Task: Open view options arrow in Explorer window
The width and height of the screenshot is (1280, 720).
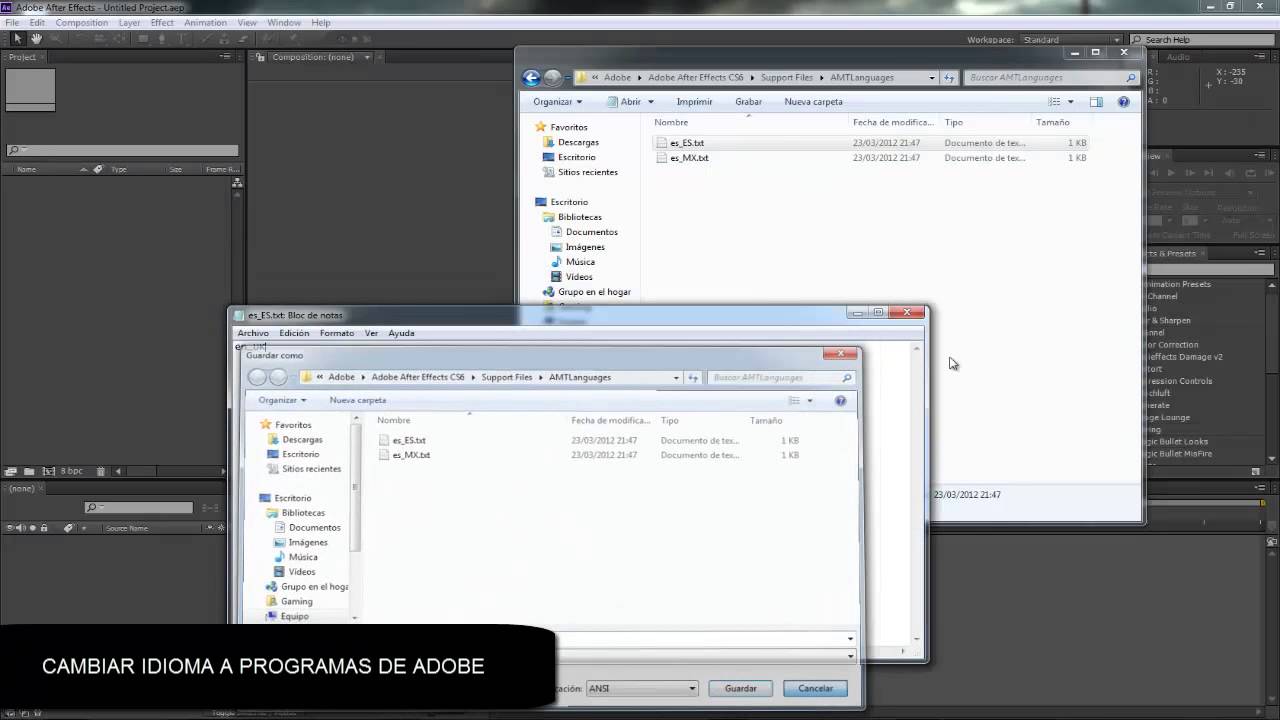Action: 1070,101
